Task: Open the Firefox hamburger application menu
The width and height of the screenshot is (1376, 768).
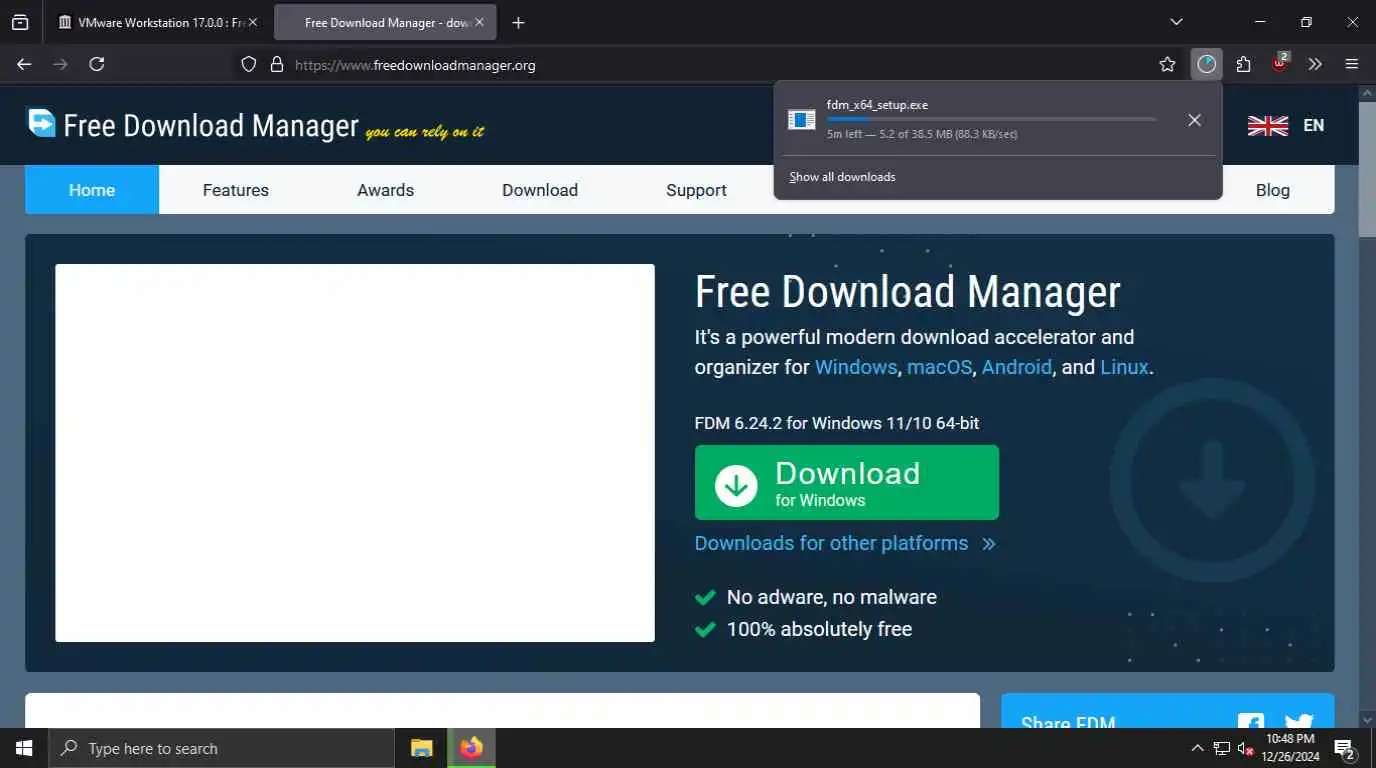Action: click(1352, 64)
